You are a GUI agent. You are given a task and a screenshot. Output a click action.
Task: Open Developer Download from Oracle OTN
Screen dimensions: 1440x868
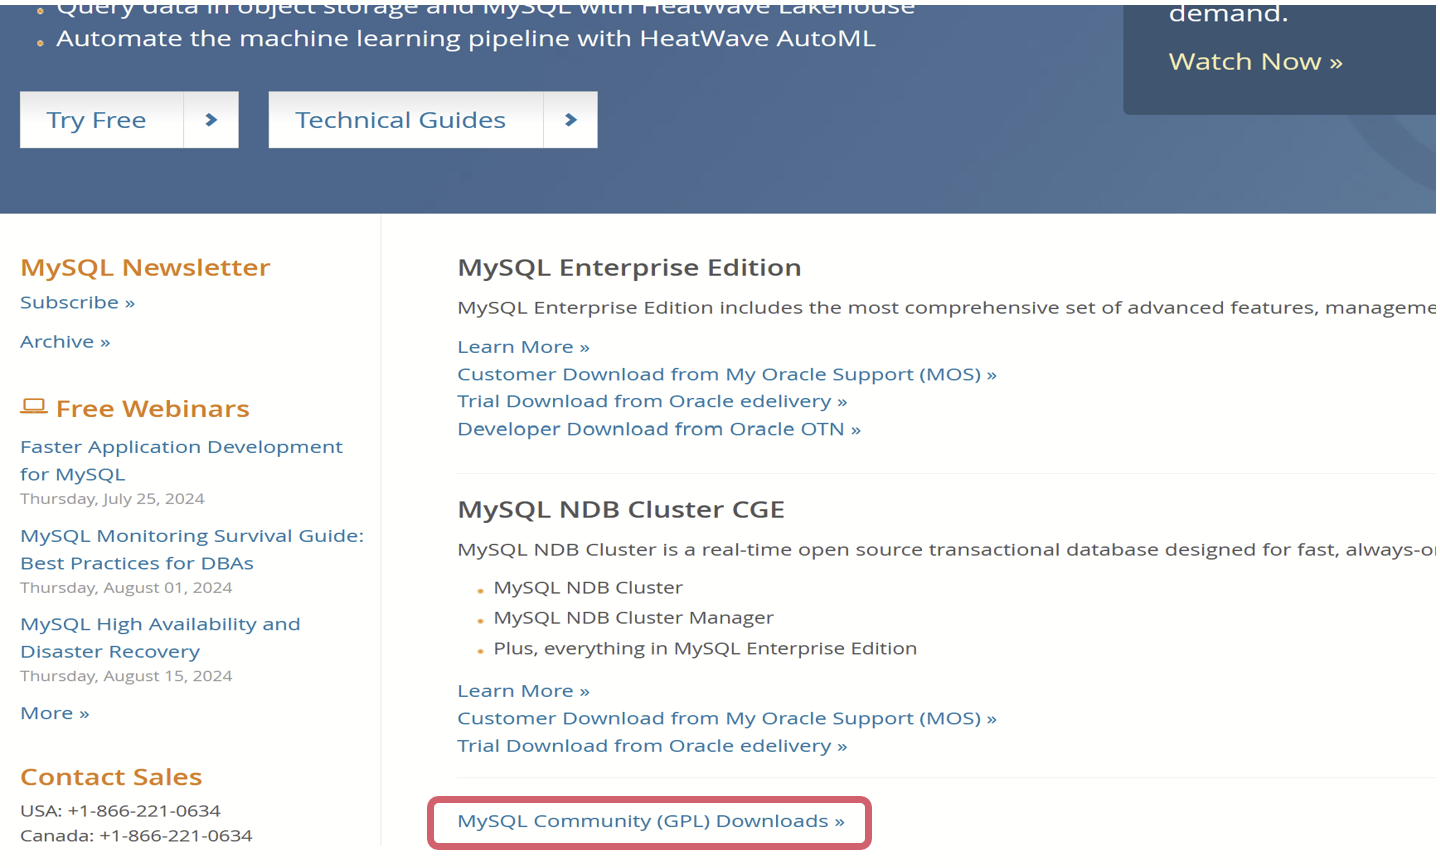(x=659, y=429)
